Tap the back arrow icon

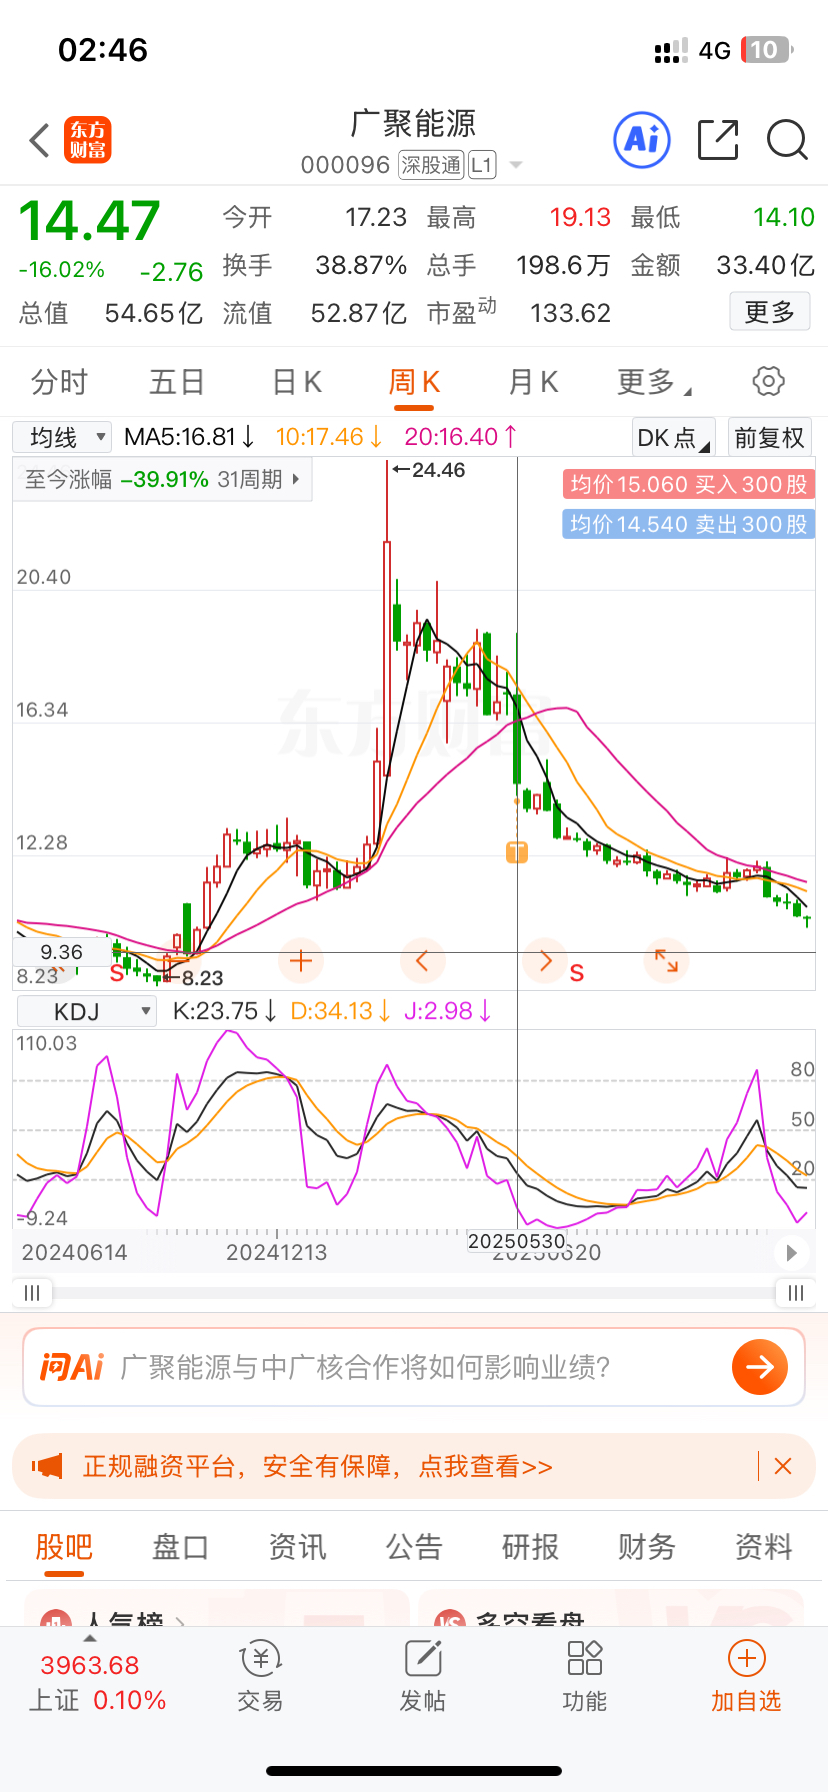coord(40,140)
